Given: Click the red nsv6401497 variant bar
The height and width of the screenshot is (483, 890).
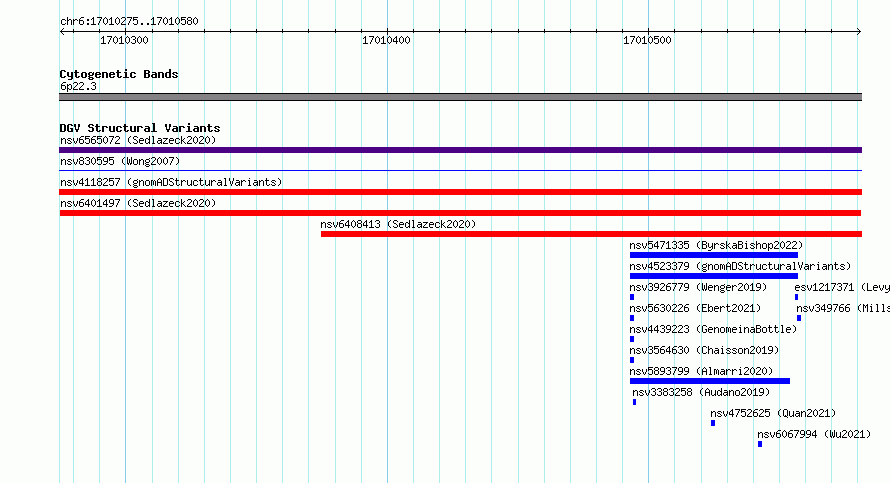Looking at the screenshot, I should click(x=460, y=213).
